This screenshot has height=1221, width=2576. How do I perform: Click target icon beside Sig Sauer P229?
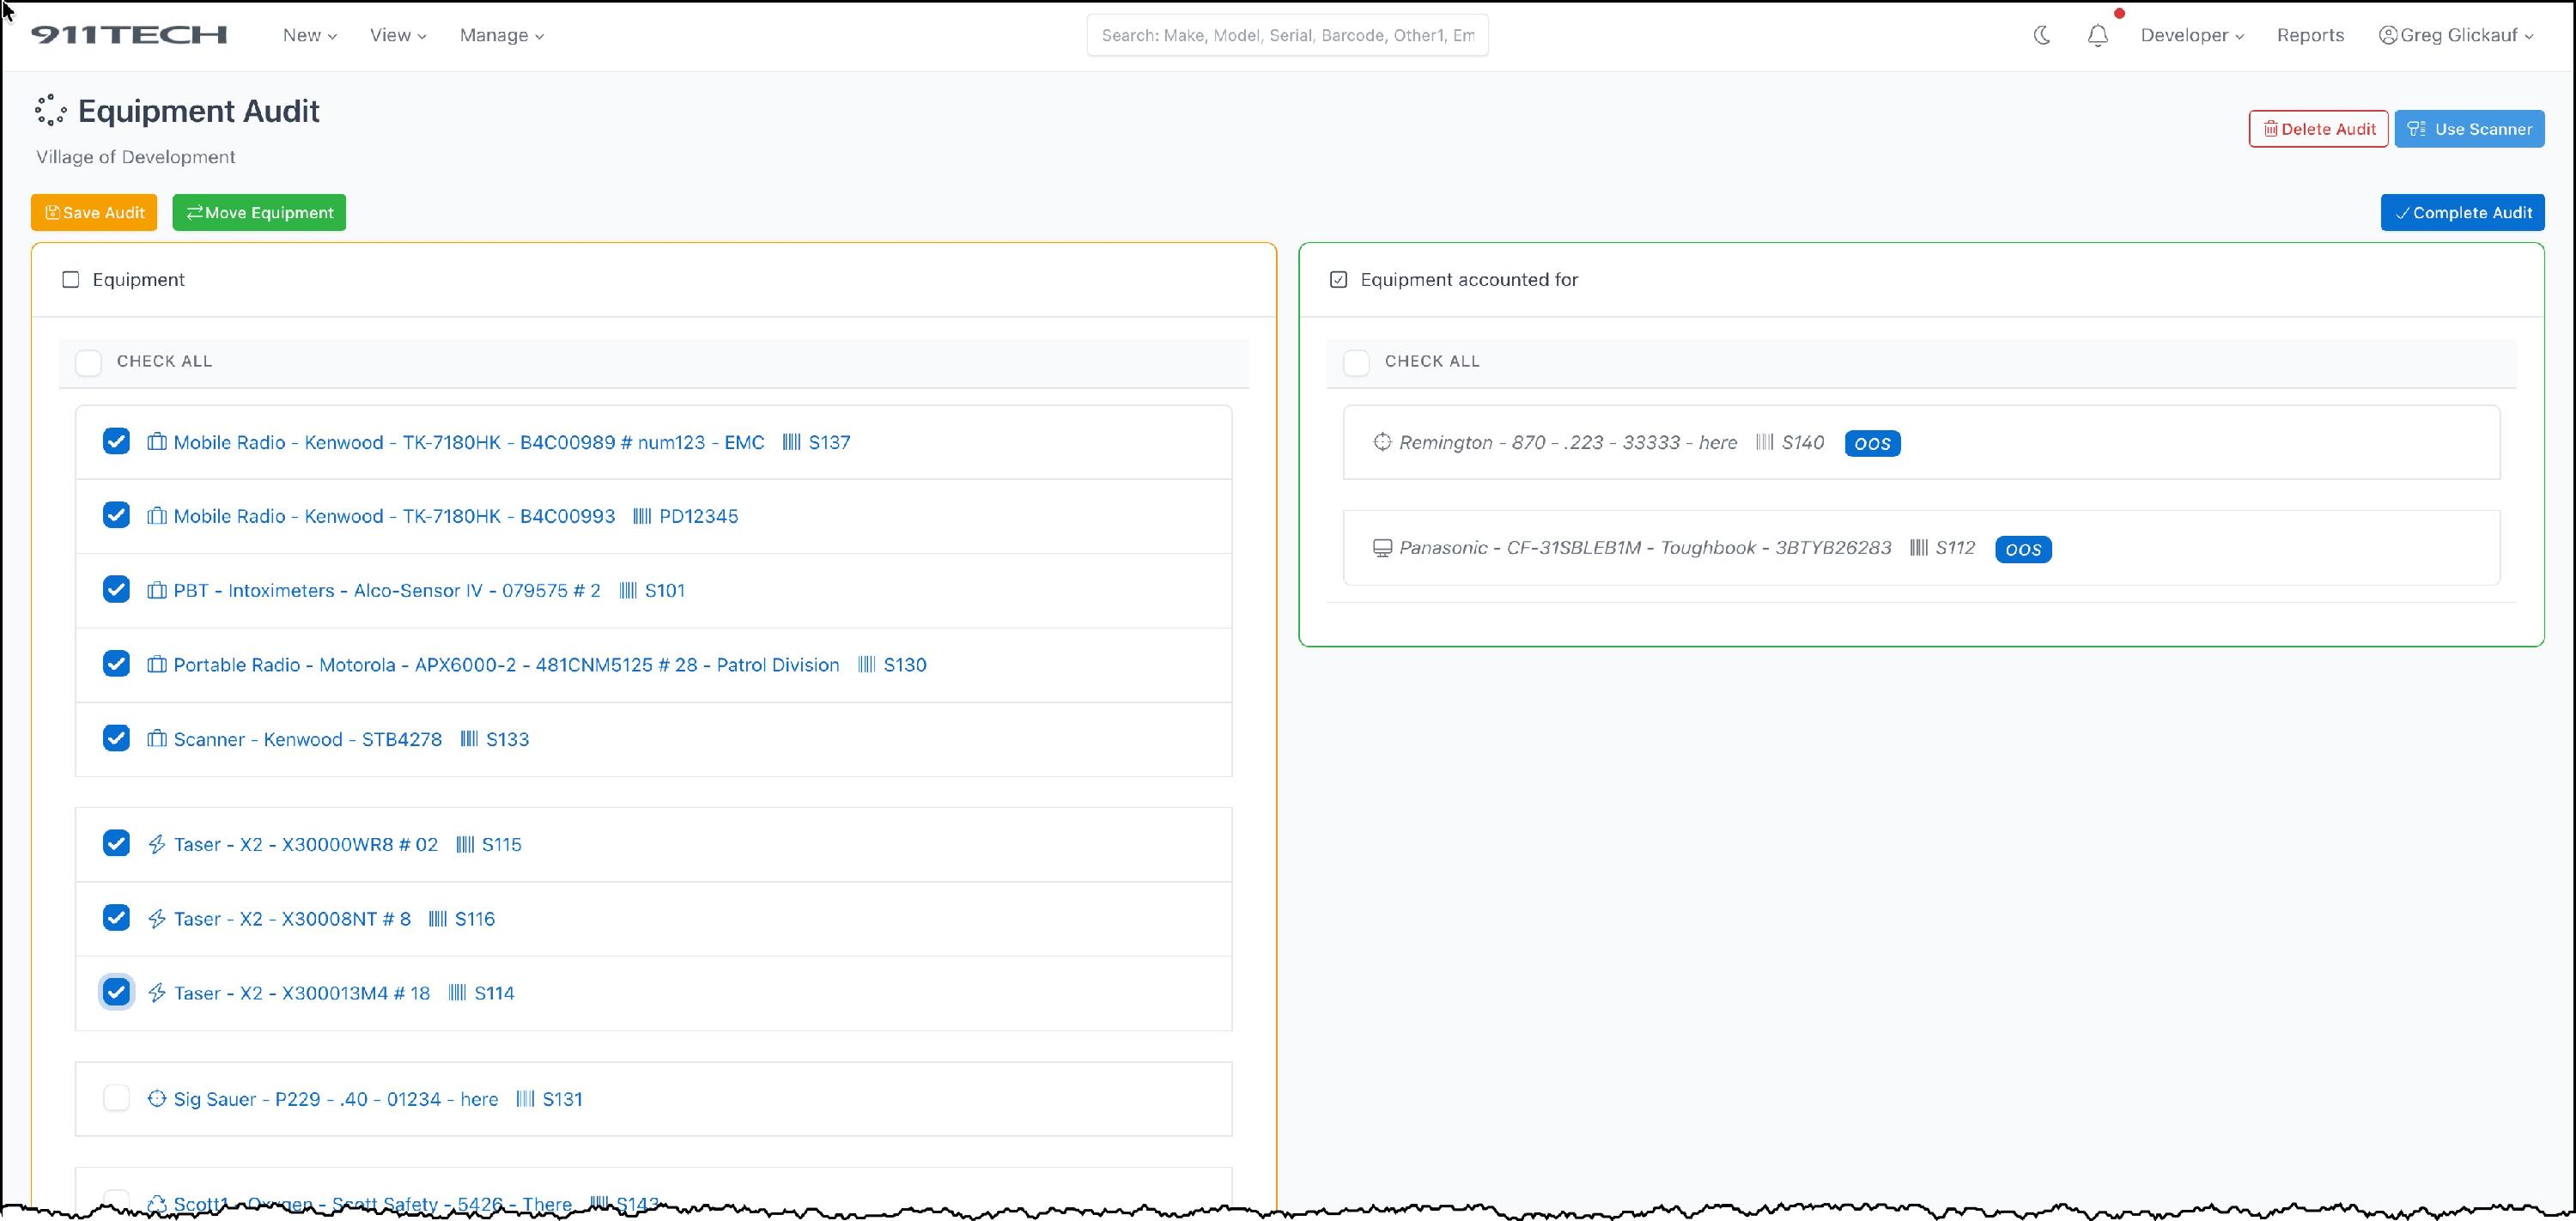point(157,1099)
